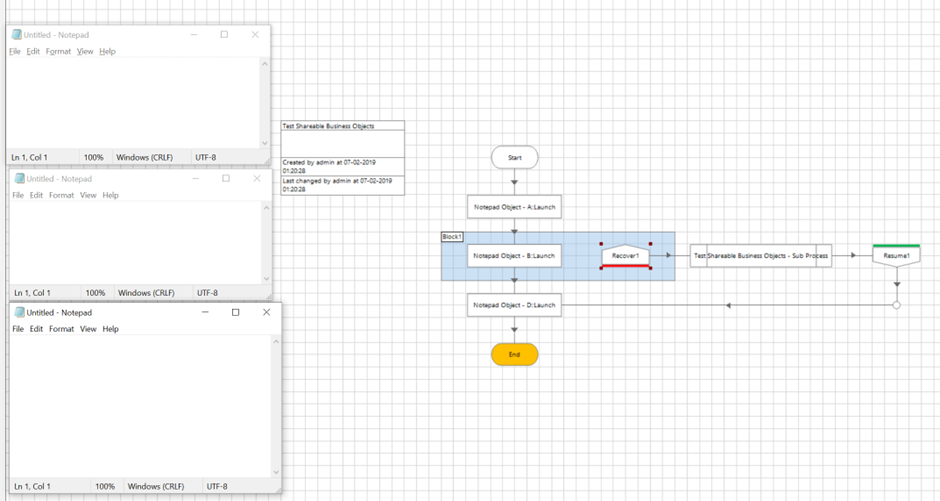Open Edit menu in top Notepad window
The image size is (940, 501).
[x=33, y=52]
